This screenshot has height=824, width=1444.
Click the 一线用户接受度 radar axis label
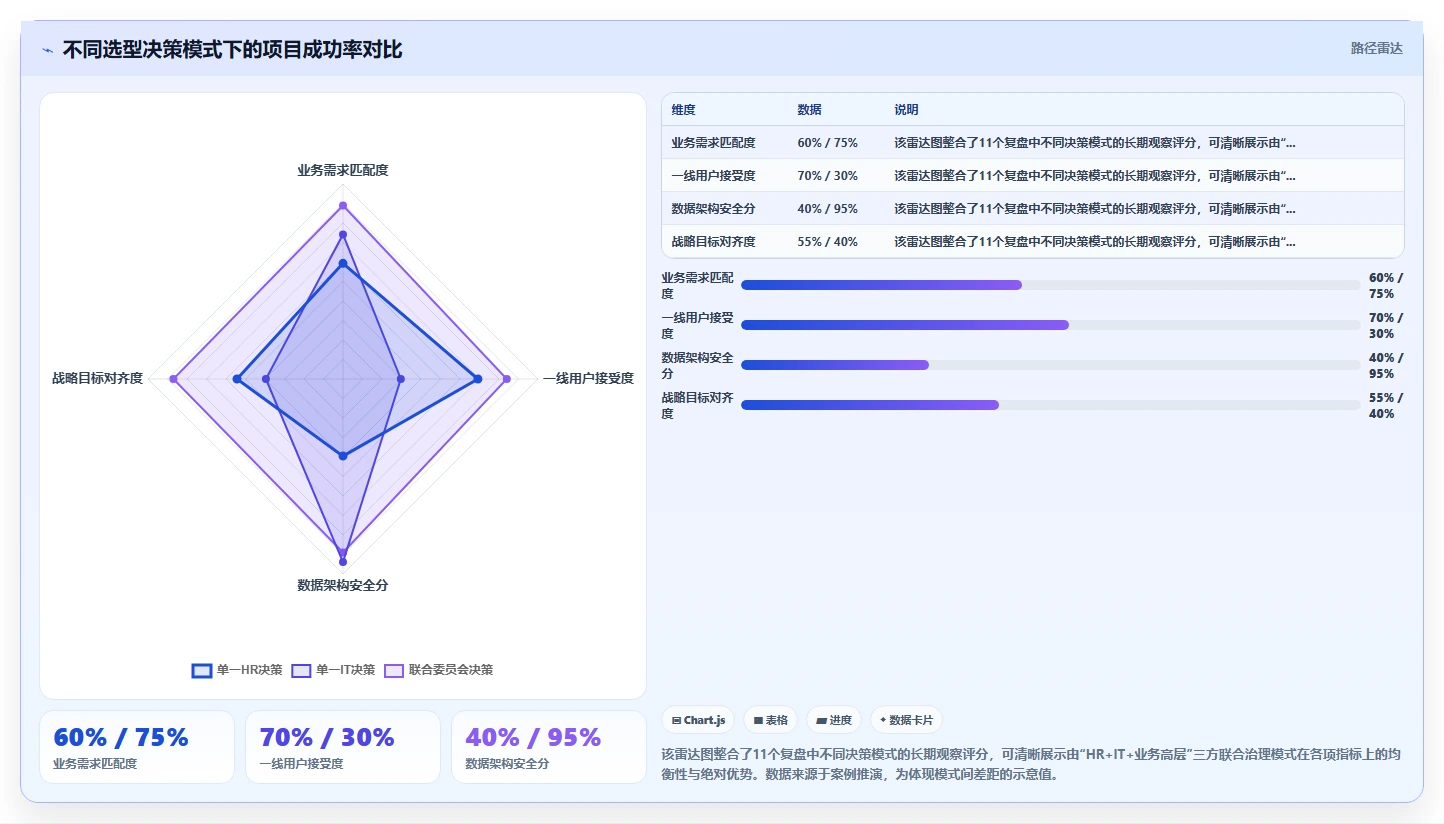tap(588, 379)
